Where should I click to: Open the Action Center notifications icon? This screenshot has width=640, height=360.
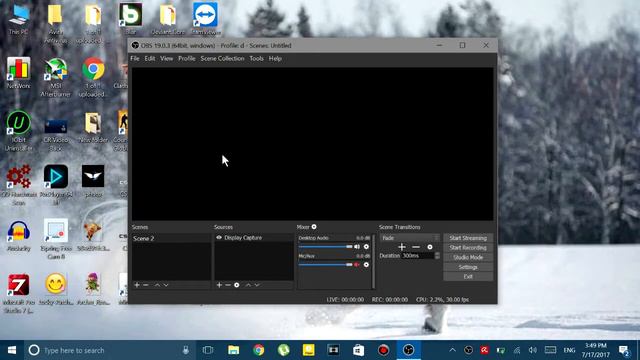click(623, 350)
